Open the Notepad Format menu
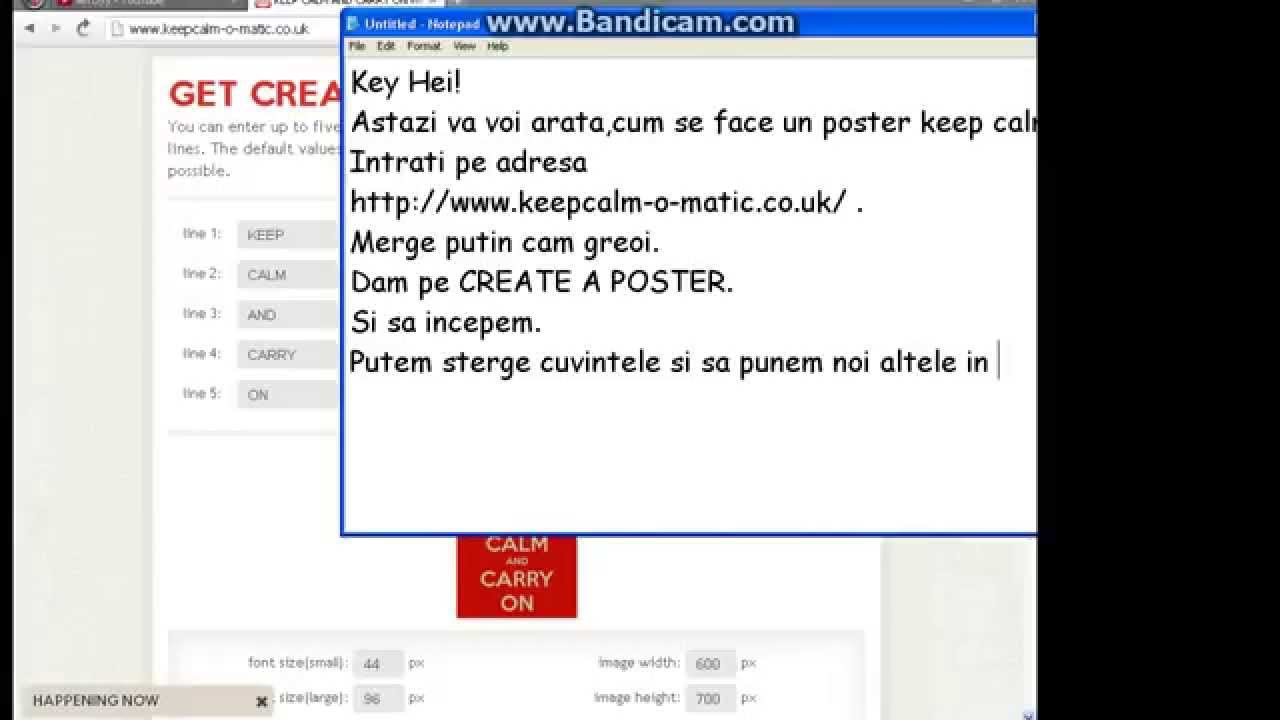This screenshot has width=1280, height=720. point(424,46)
